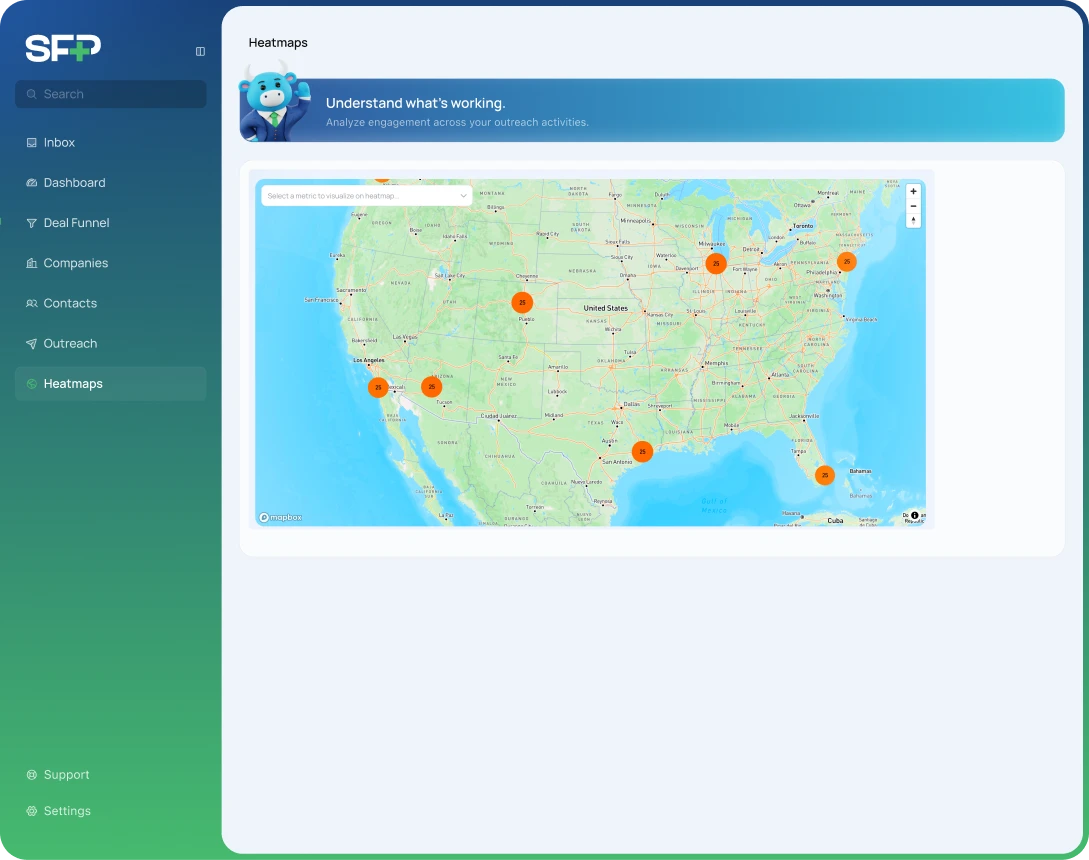This screenshot has width=1089, height=860.
Task: Click the Settings gear icon
Action: 32,811
